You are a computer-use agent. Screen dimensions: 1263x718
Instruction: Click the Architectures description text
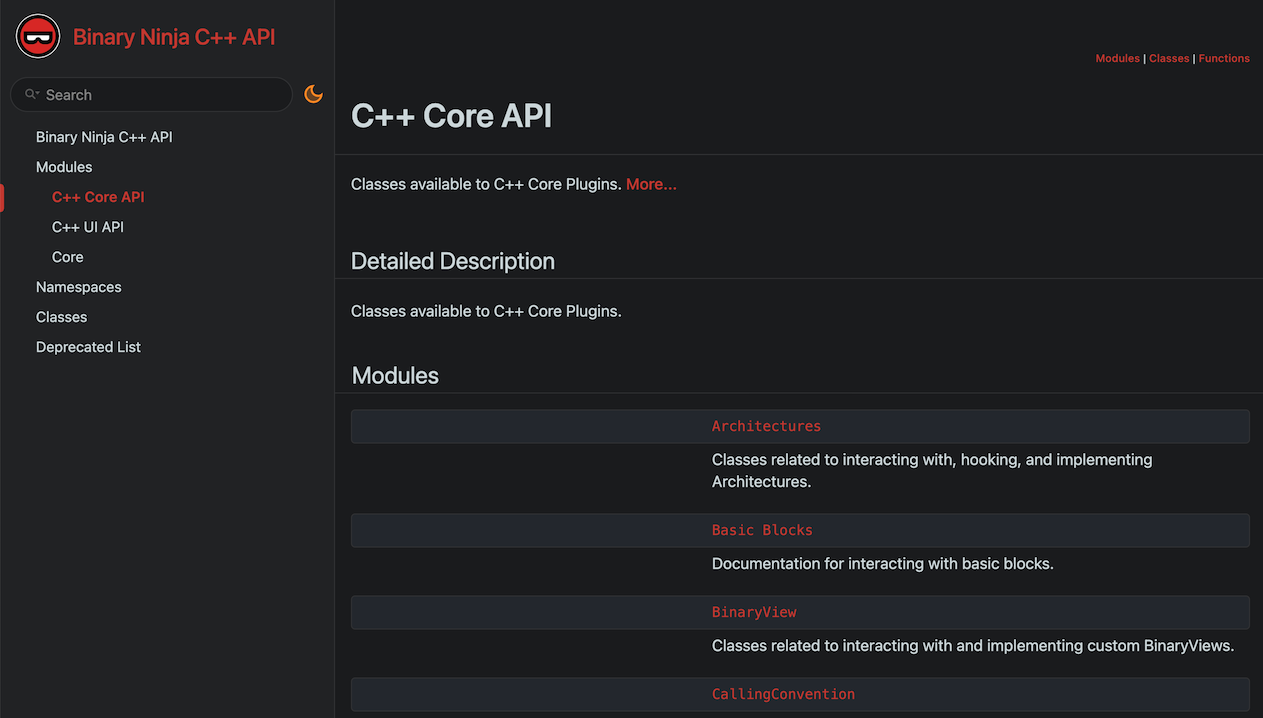click(932, 471)
